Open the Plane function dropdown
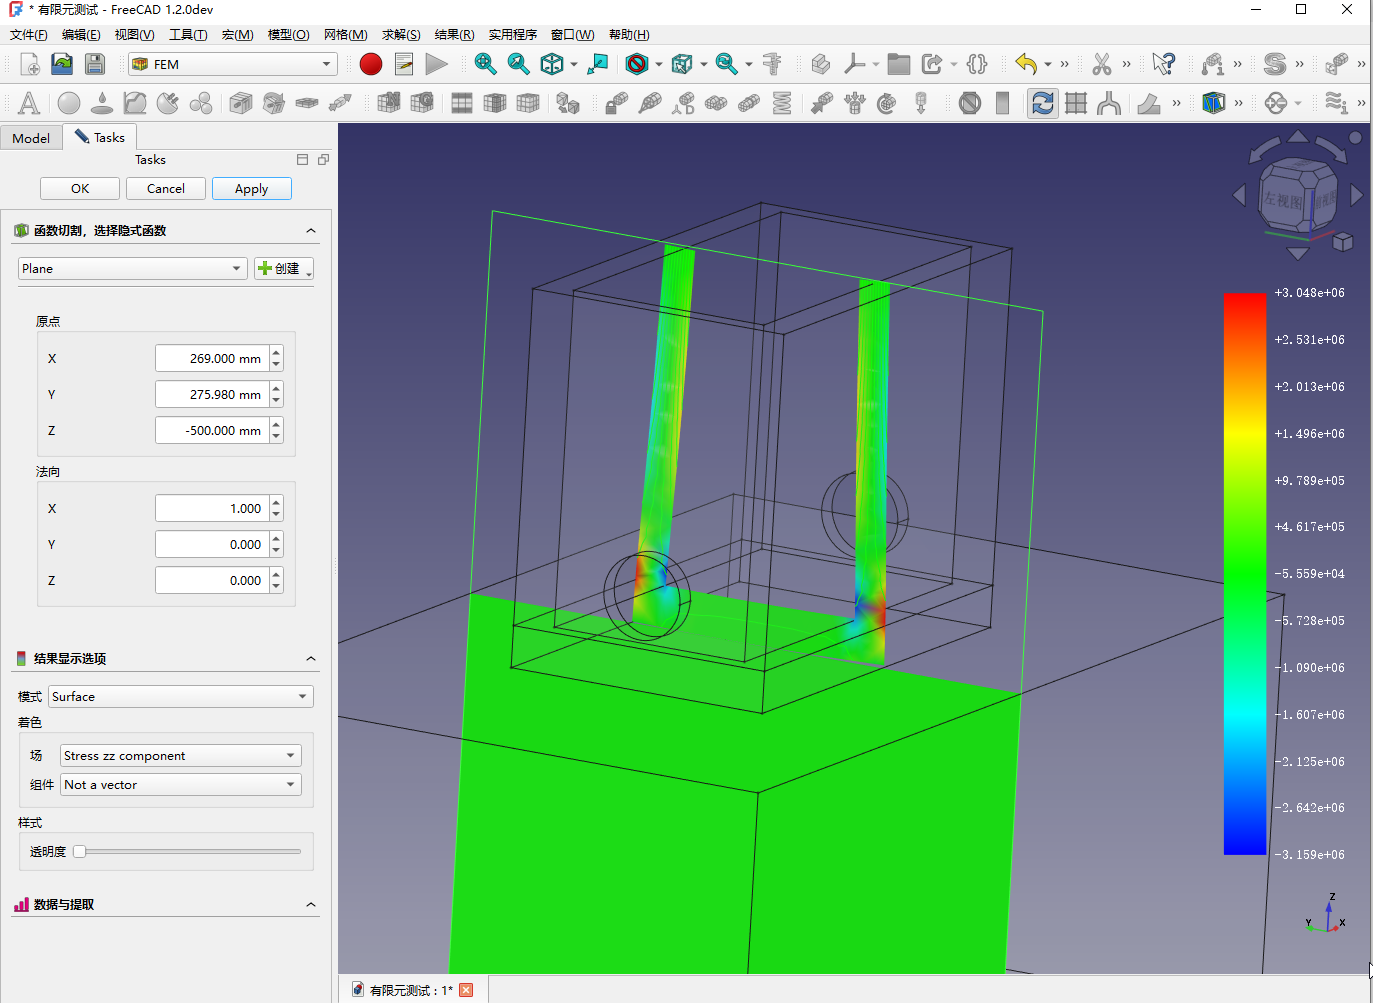1373x1003 pixels. click(x=132, y=269)
